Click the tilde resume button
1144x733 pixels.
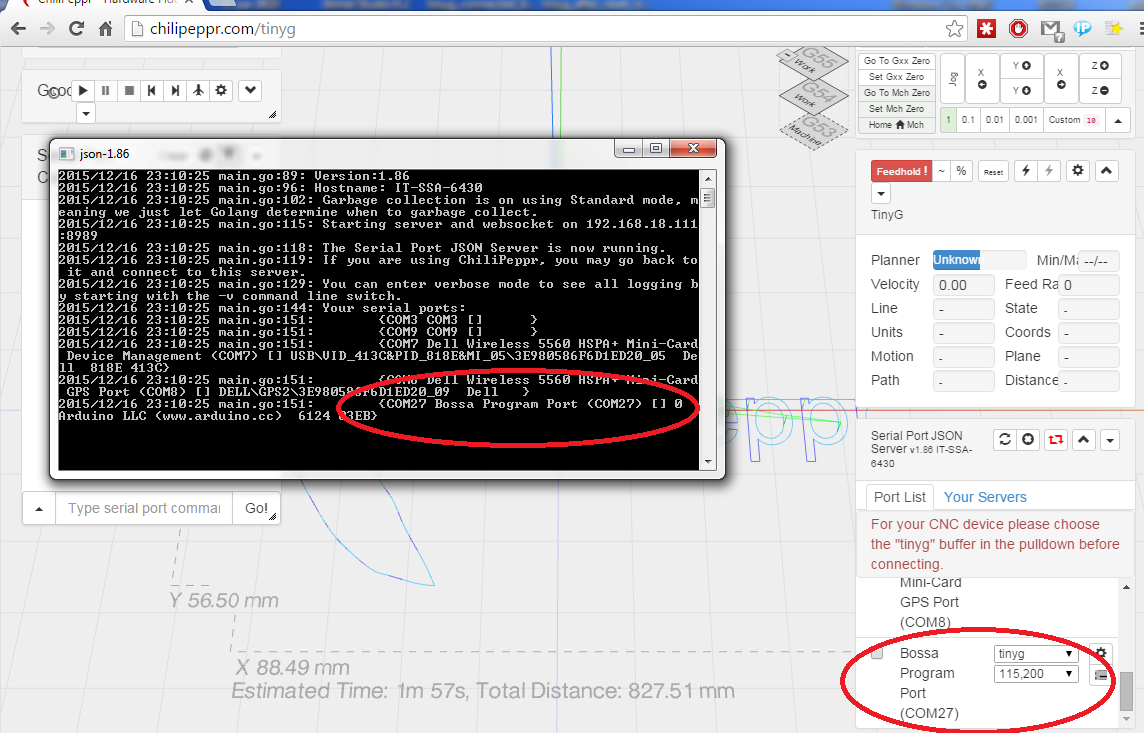(941, 171)
